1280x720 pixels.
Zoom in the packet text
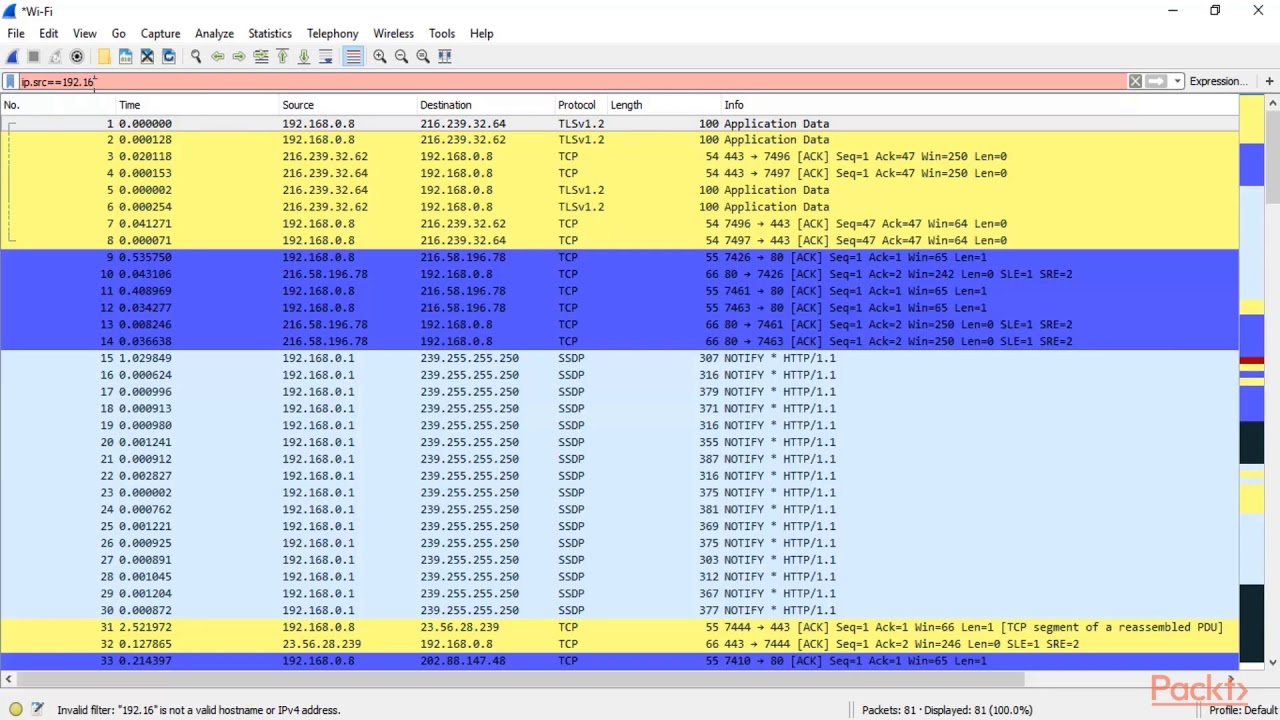380,57
